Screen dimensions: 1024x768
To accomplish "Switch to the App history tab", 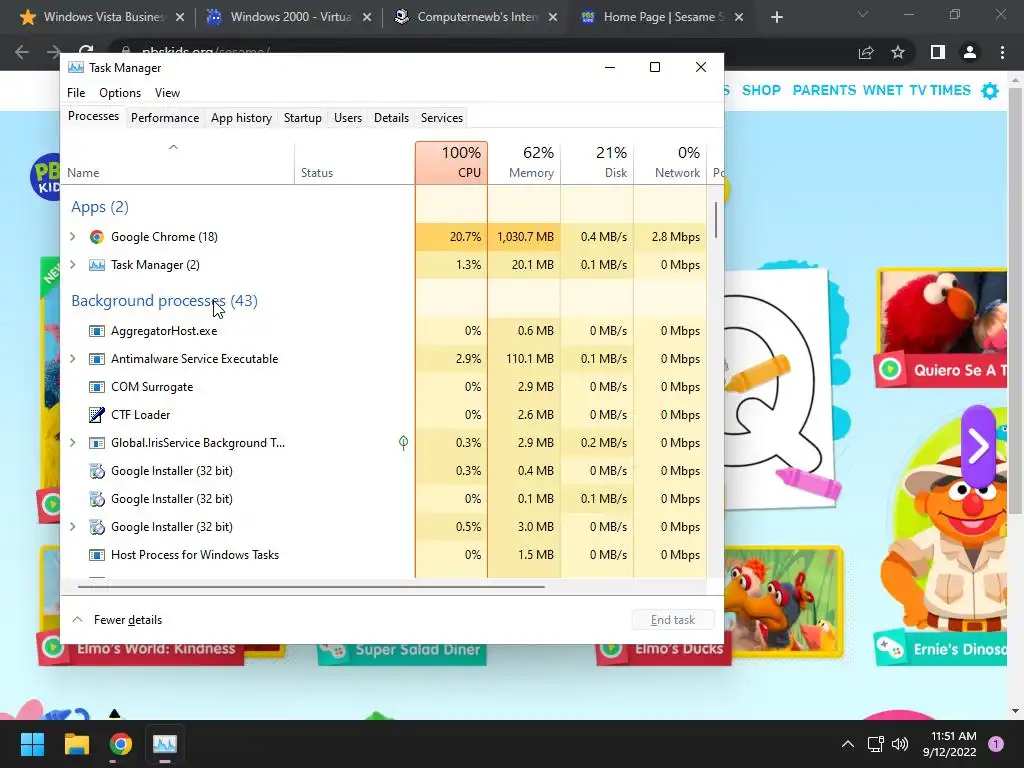I will tap(241, 118).
